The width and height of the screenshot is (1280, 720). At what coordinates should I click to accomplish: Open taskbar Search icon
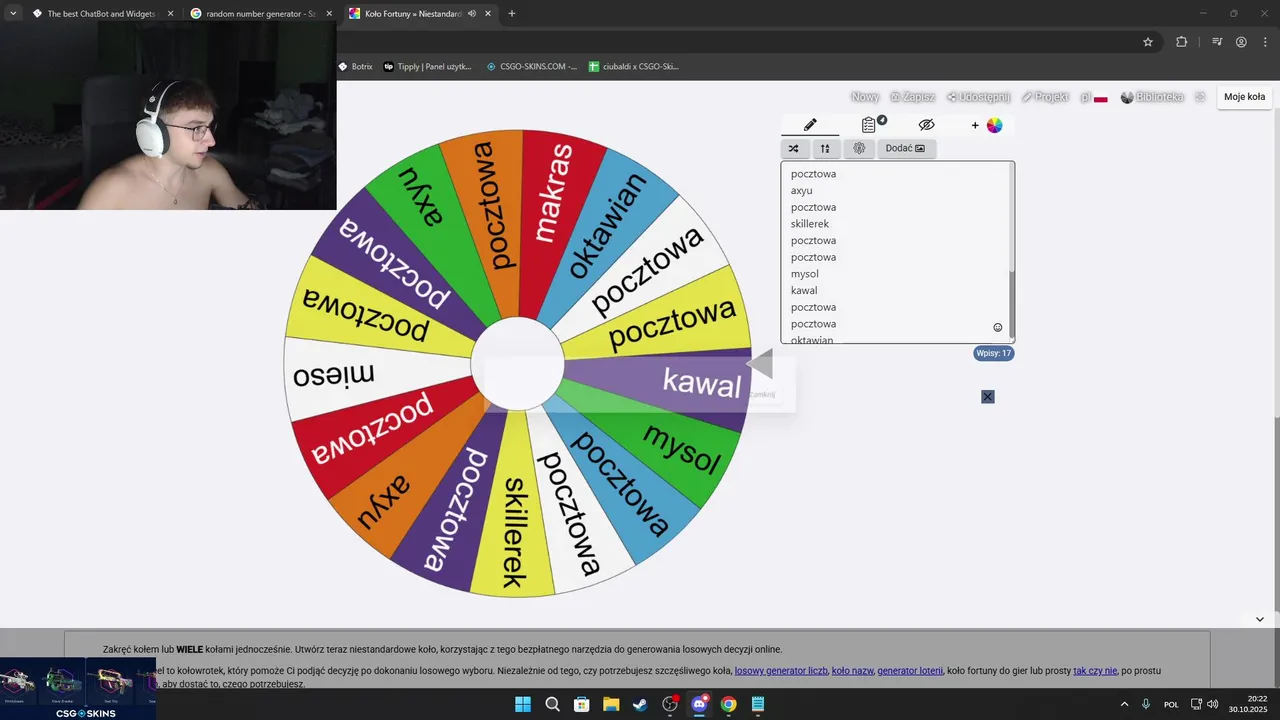tap(552, 704)
